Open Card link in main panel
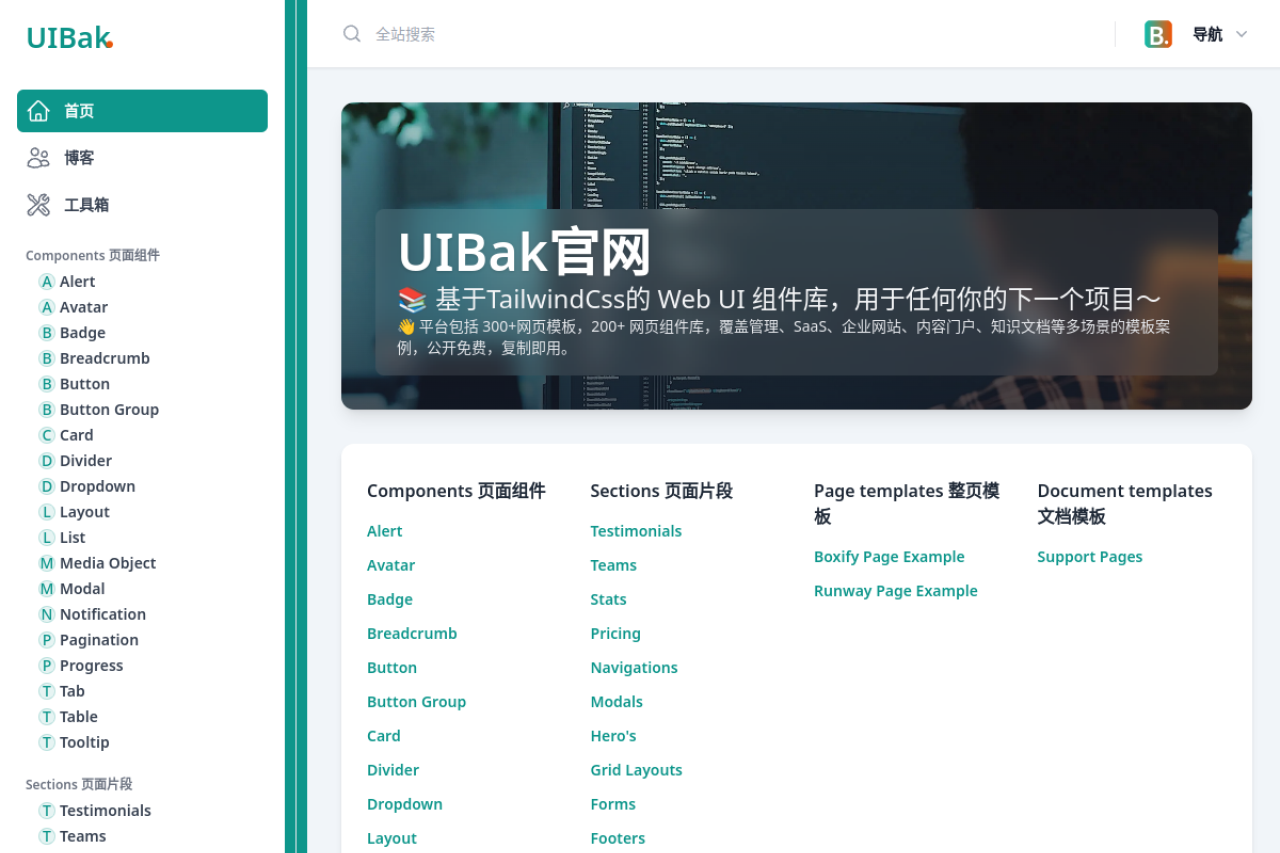Screen dimensions: 1280x853 pyautogui.click(x=384, y=735)
